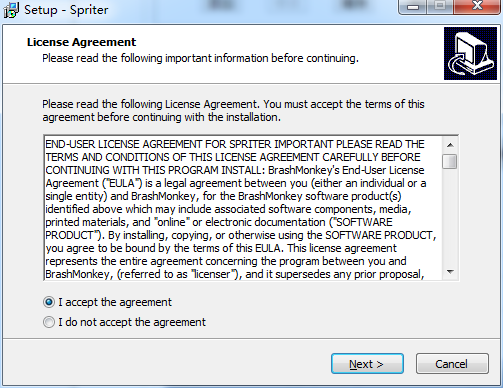Continue with the Next > button
503x388 pixels.
[x=367, y=364]
